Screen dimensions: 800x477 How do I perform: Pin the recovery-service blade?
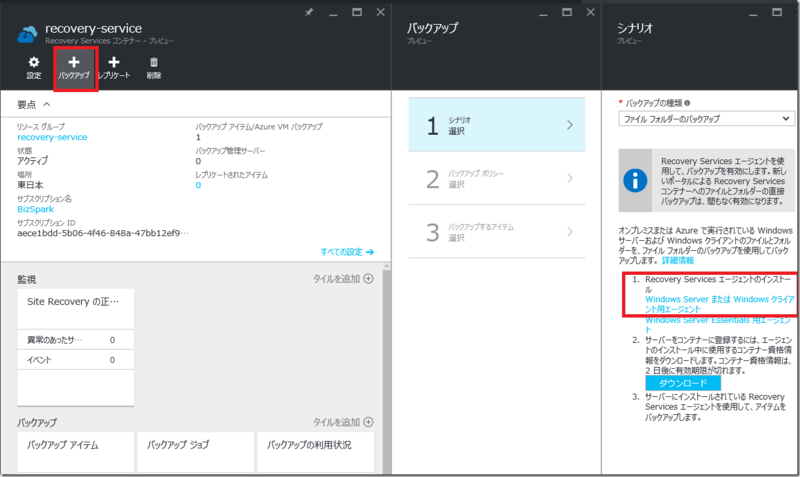(309, 12)
